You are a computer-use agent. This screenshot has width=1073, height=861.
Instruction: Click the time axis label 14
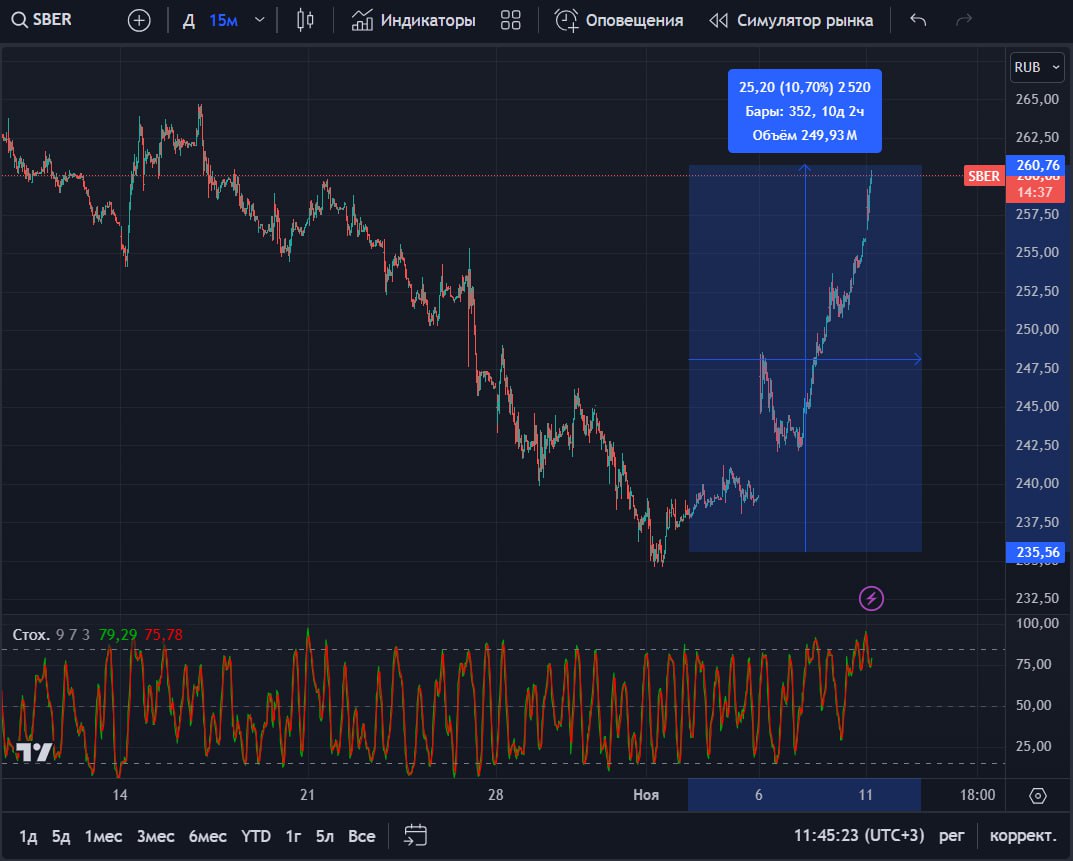tap(120, 795)
